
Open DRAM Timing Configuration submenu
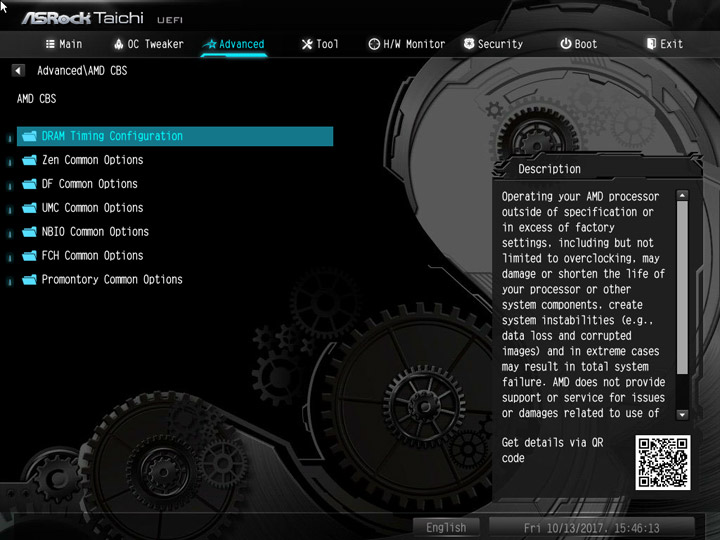coord(175,136)
